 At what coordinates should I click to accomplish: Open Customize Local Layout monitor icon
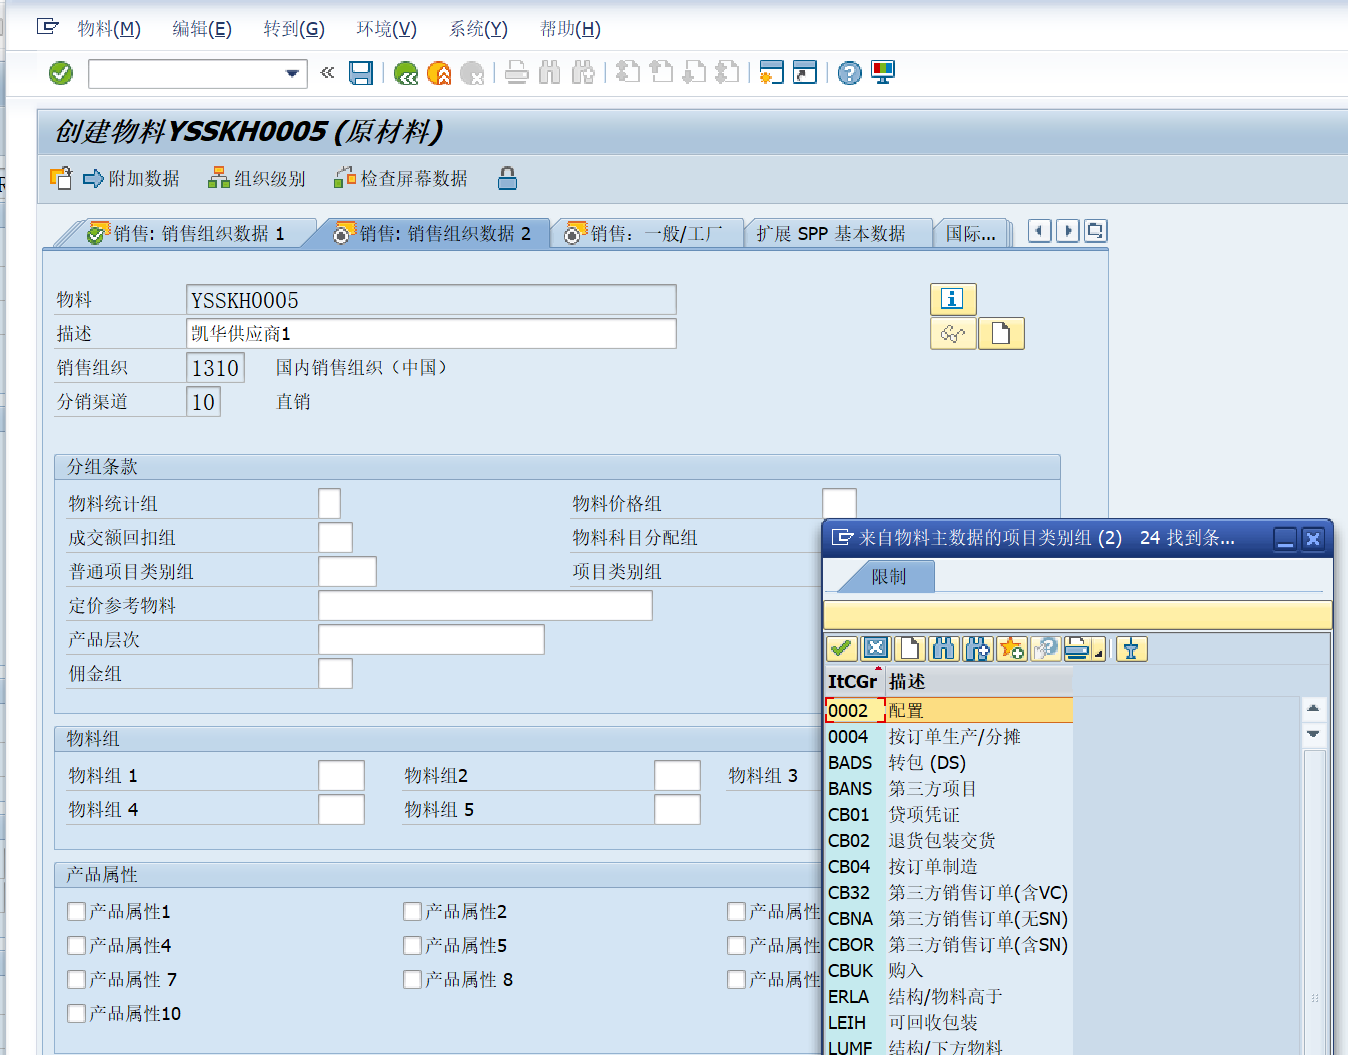(881, 72)
